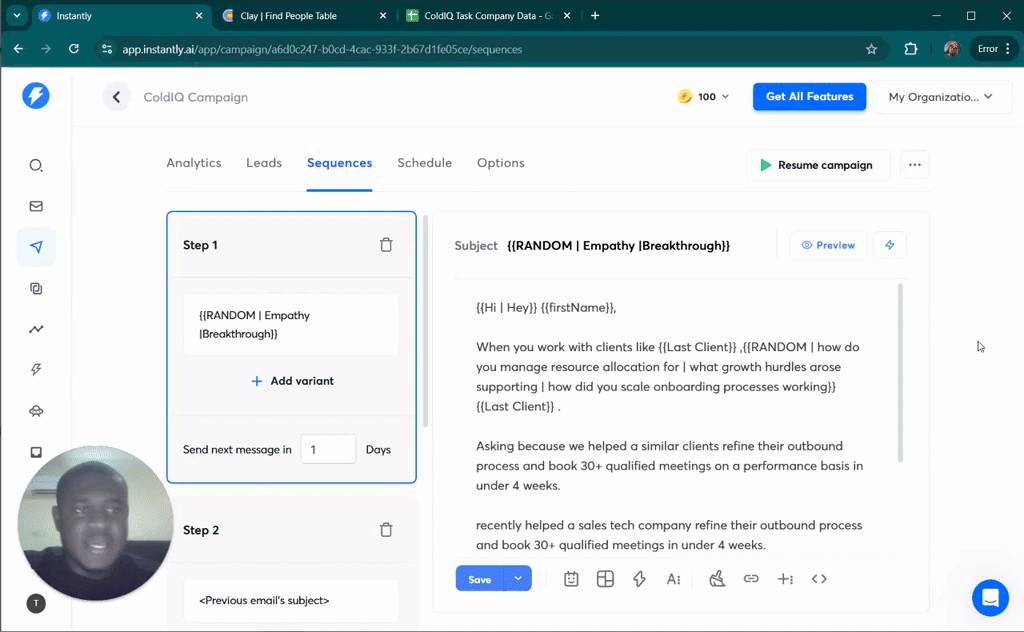1024x632 pixels.
Task: Delete Step 2 using its trash icon
Action: [x=386, y=530]
